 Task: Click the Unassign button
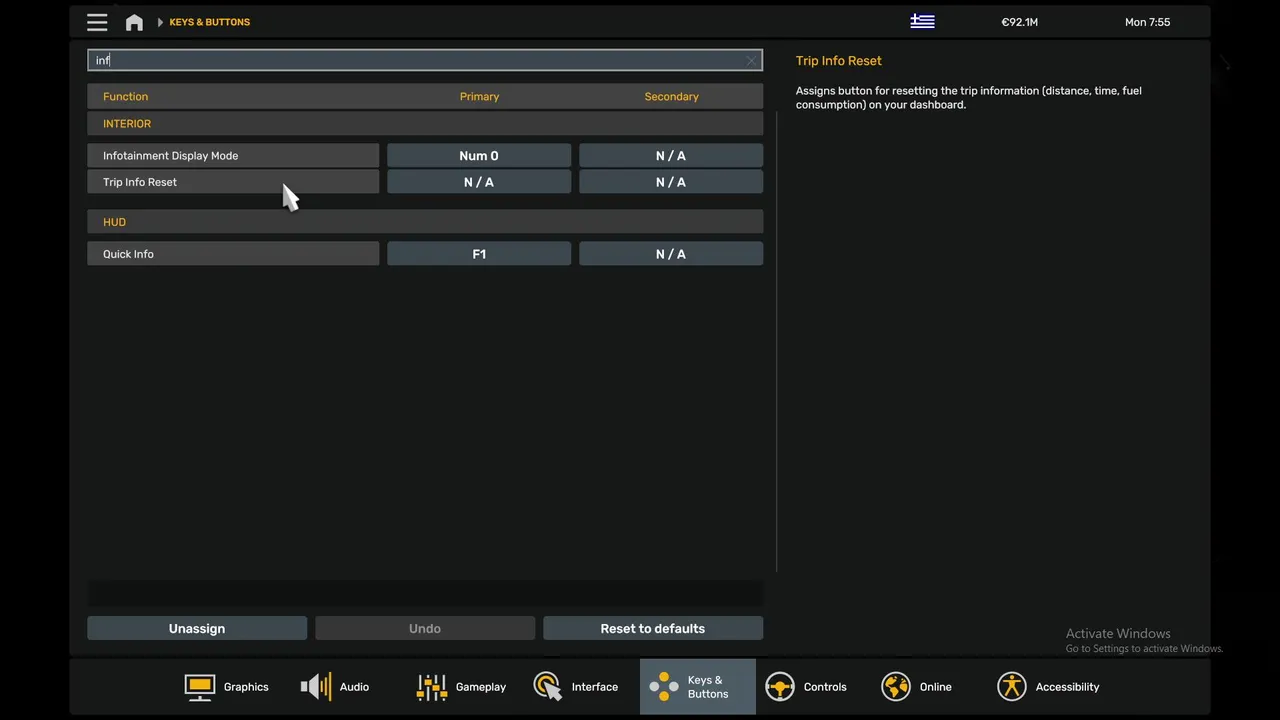tap(197, 628)
